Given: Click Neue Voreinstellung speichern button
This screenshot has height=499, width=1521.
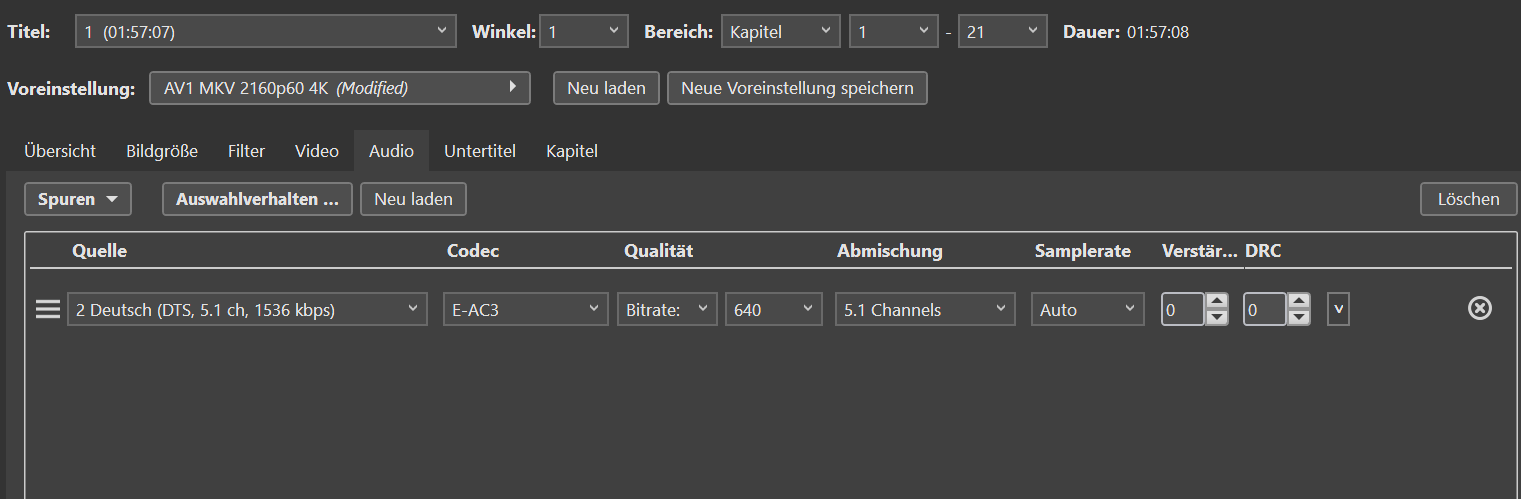Looking at the screenshot, I should click(x=797, y=88).
